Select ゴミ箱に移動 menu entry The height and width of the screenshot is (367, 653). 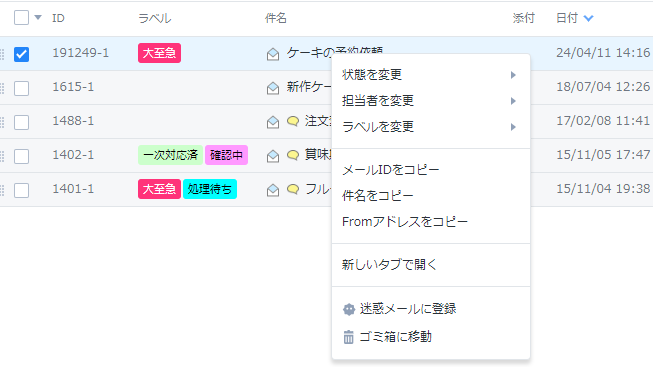coord(431,337)
